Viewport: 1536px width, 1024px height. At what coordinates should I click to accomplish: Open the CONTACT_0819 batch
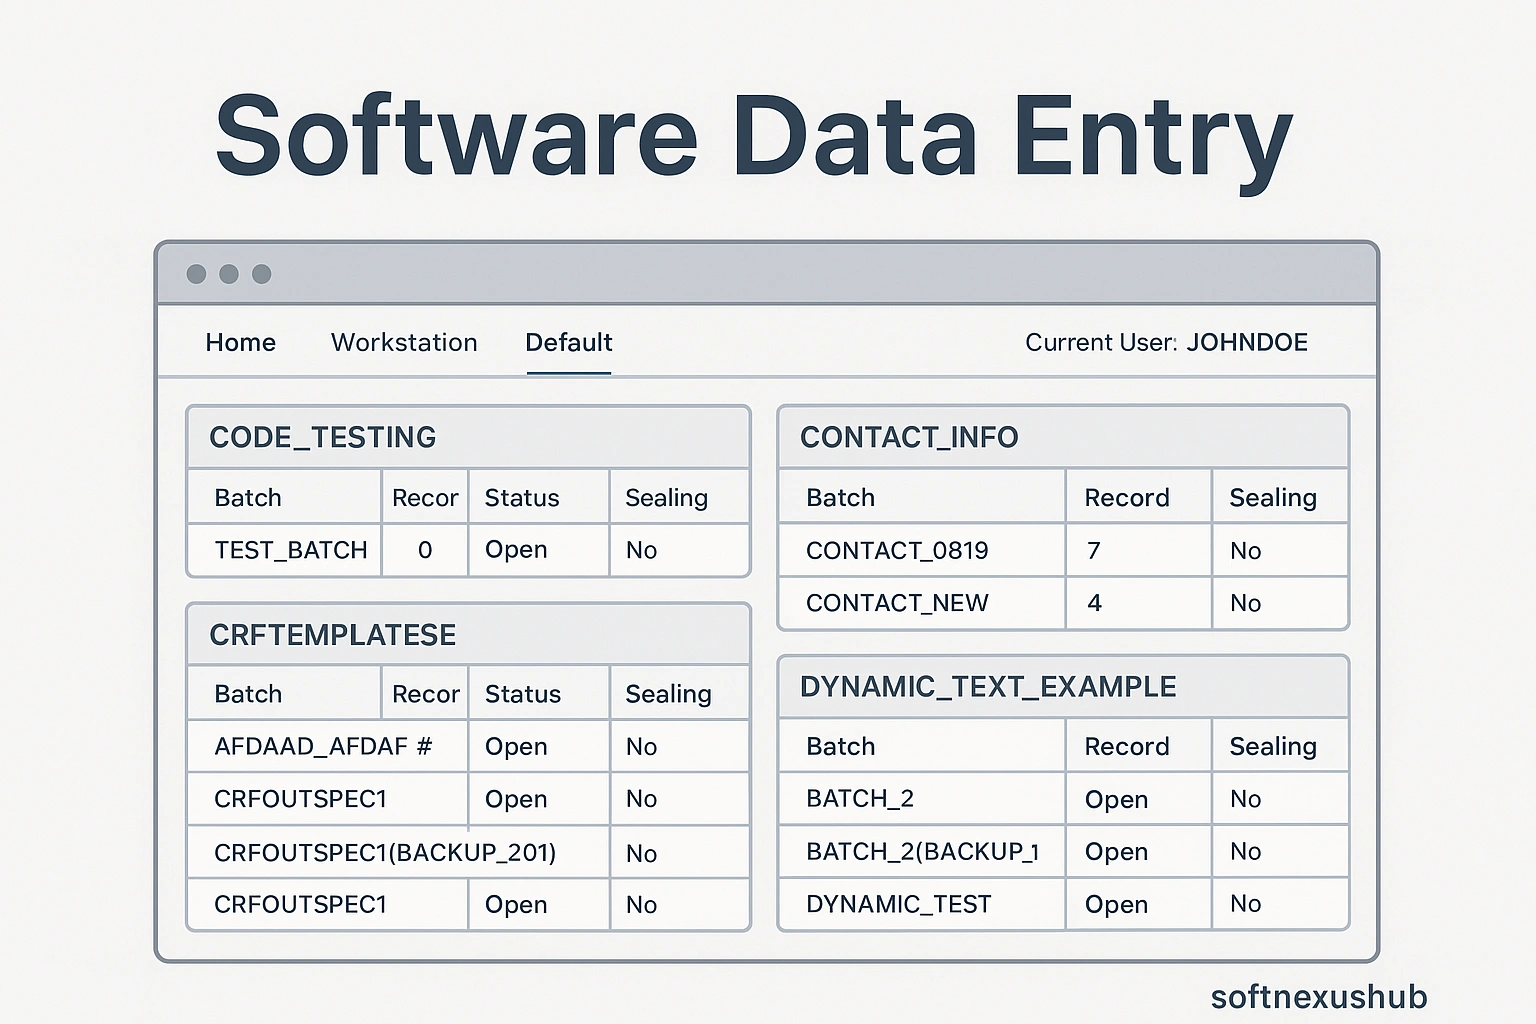coord(896,550)
